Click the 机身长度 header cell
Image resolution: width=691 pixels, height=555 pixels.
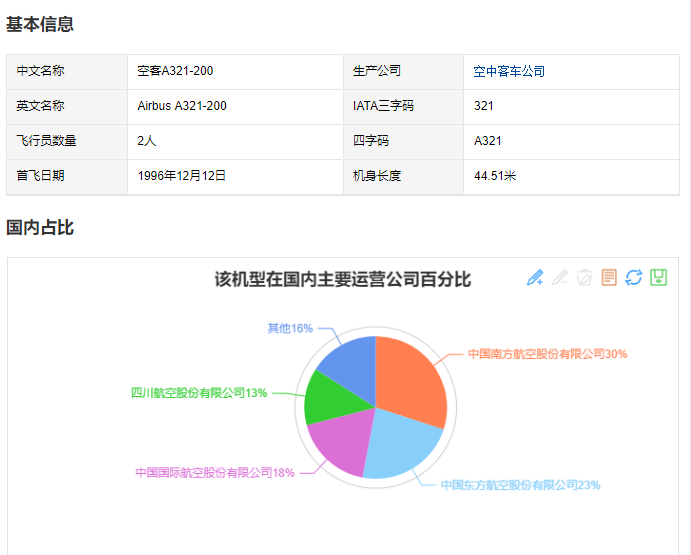(x=403, y=176)
